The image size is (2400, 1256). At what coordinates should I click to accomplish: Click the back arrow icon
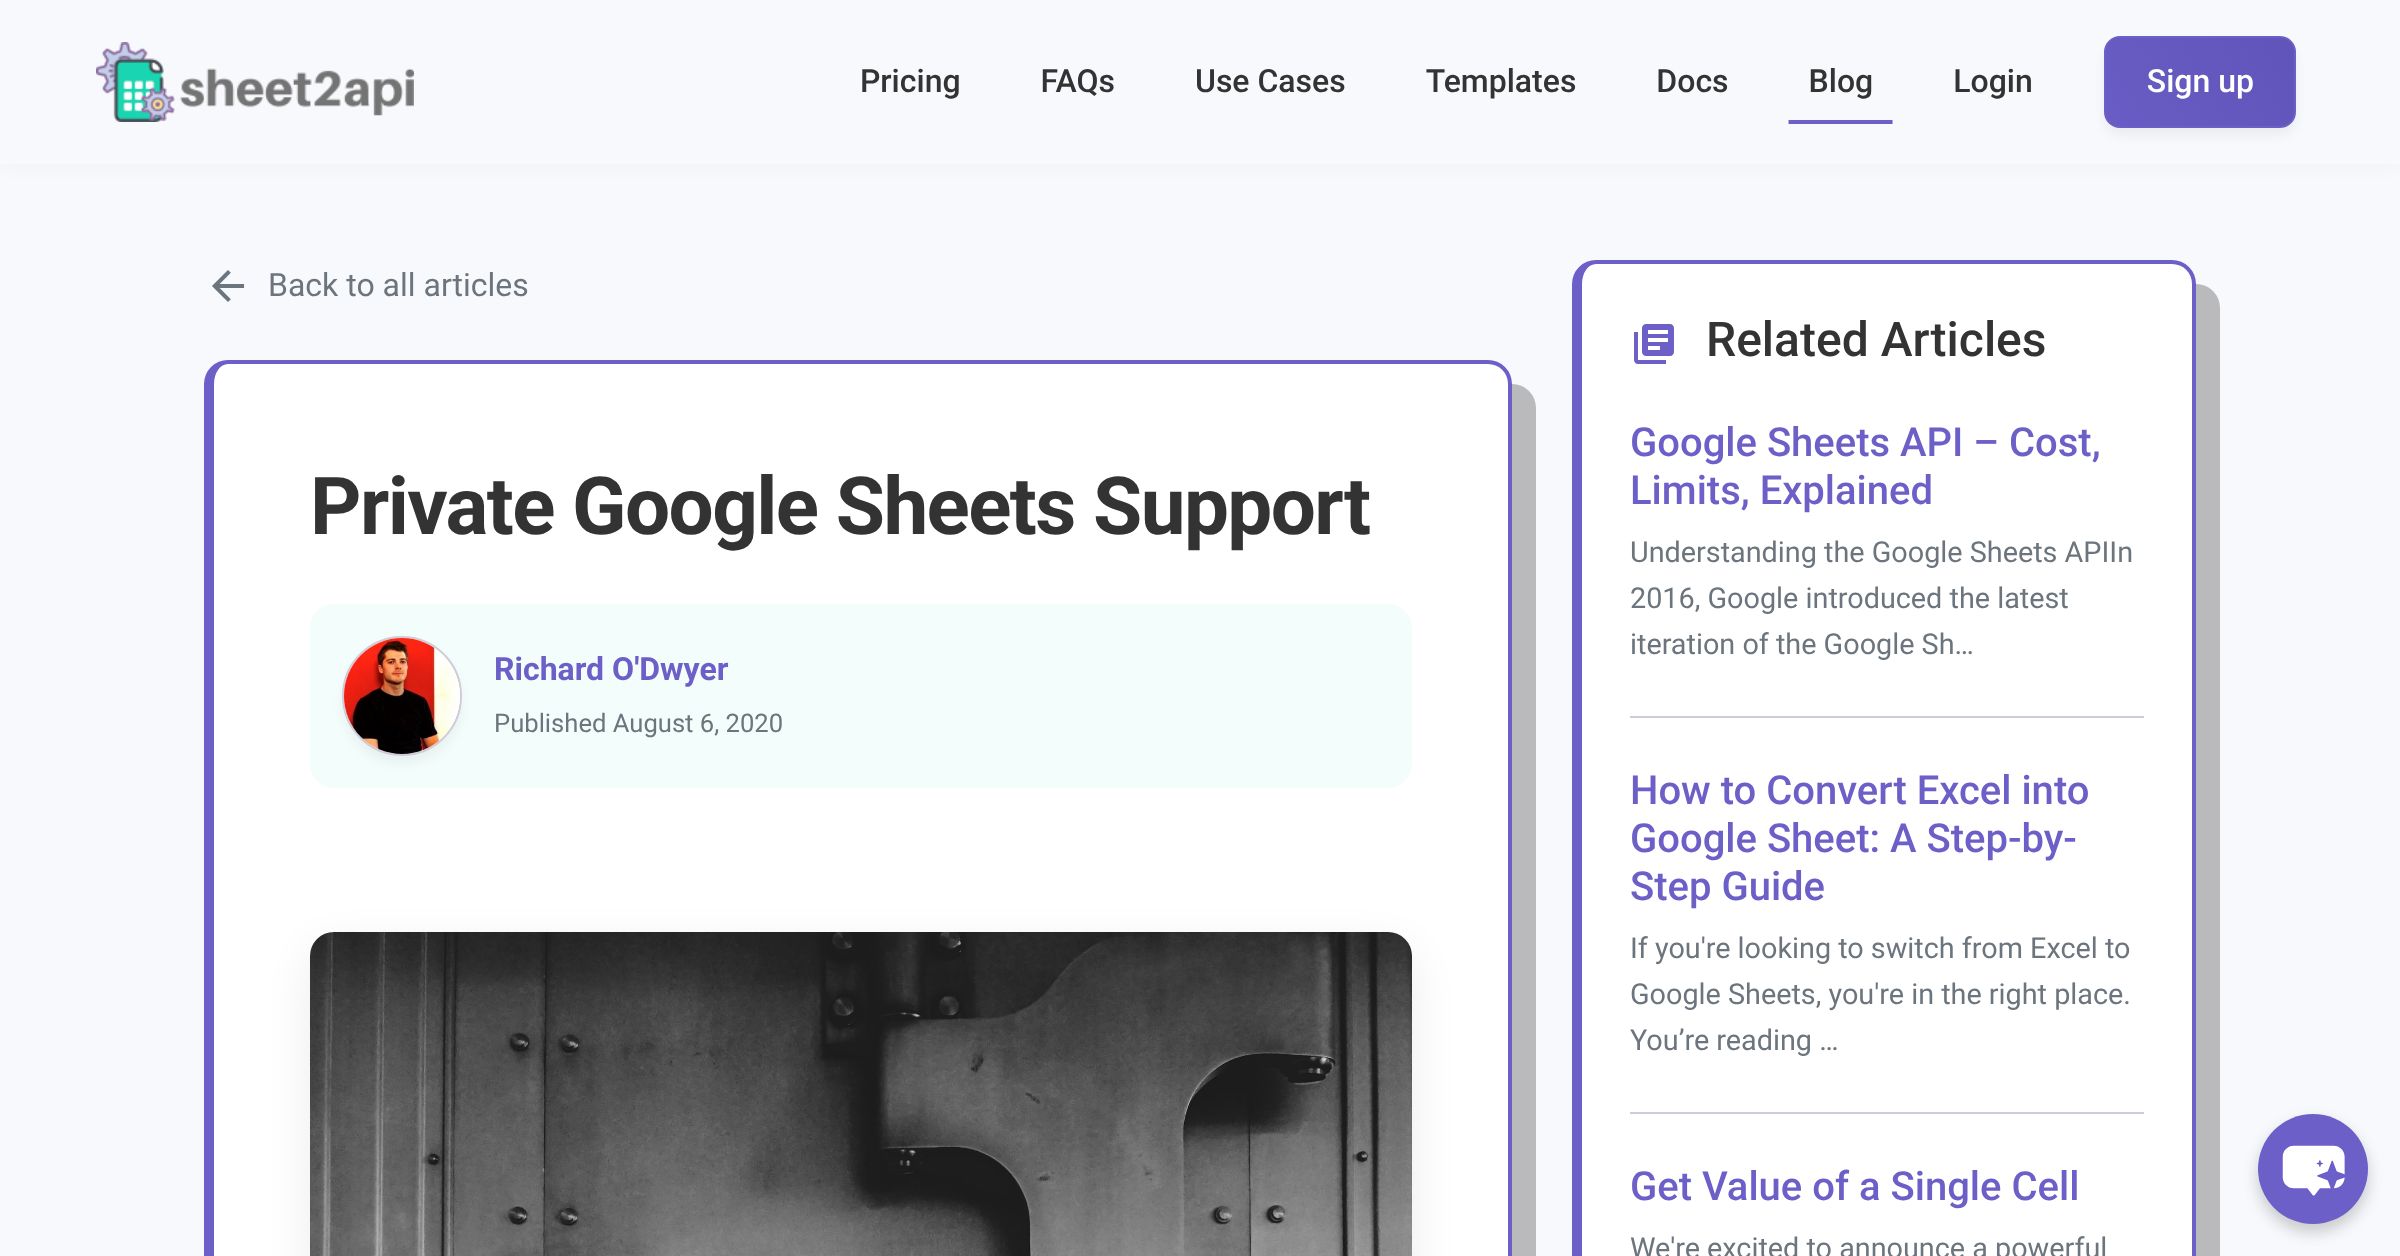pos(228,286)
